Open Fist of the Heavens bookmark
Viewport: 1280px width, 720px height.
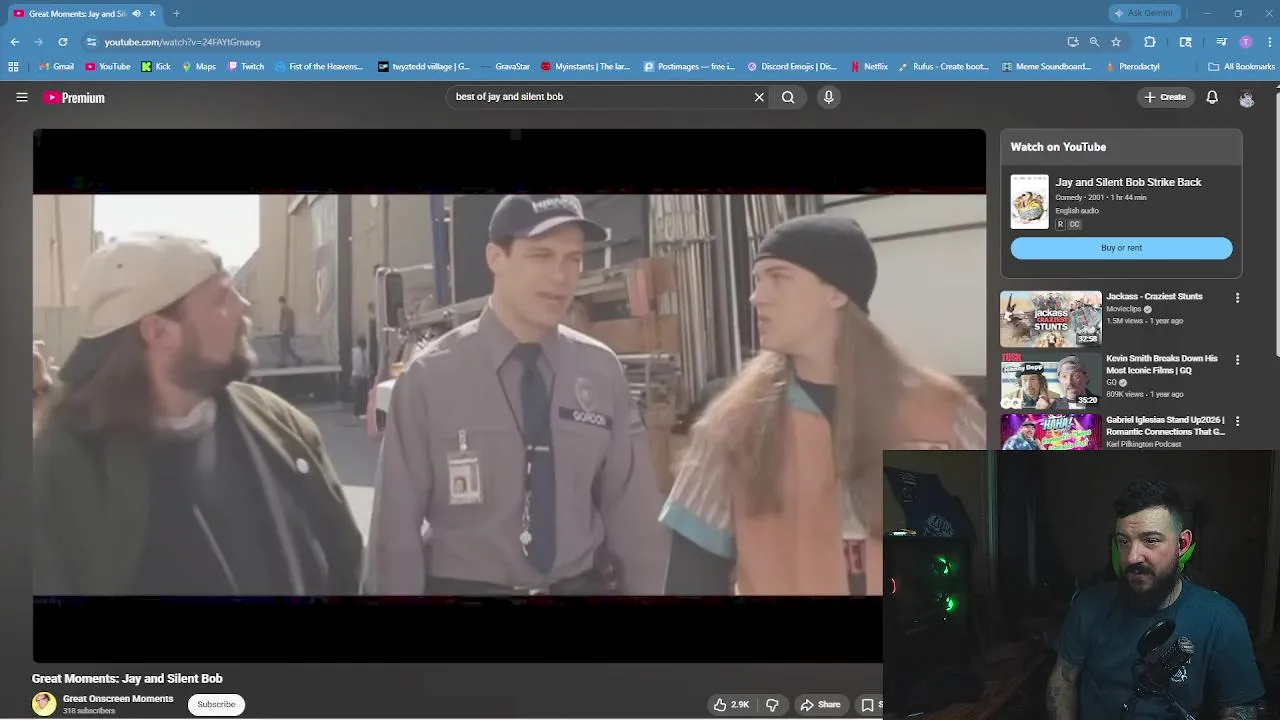[319, 67]
